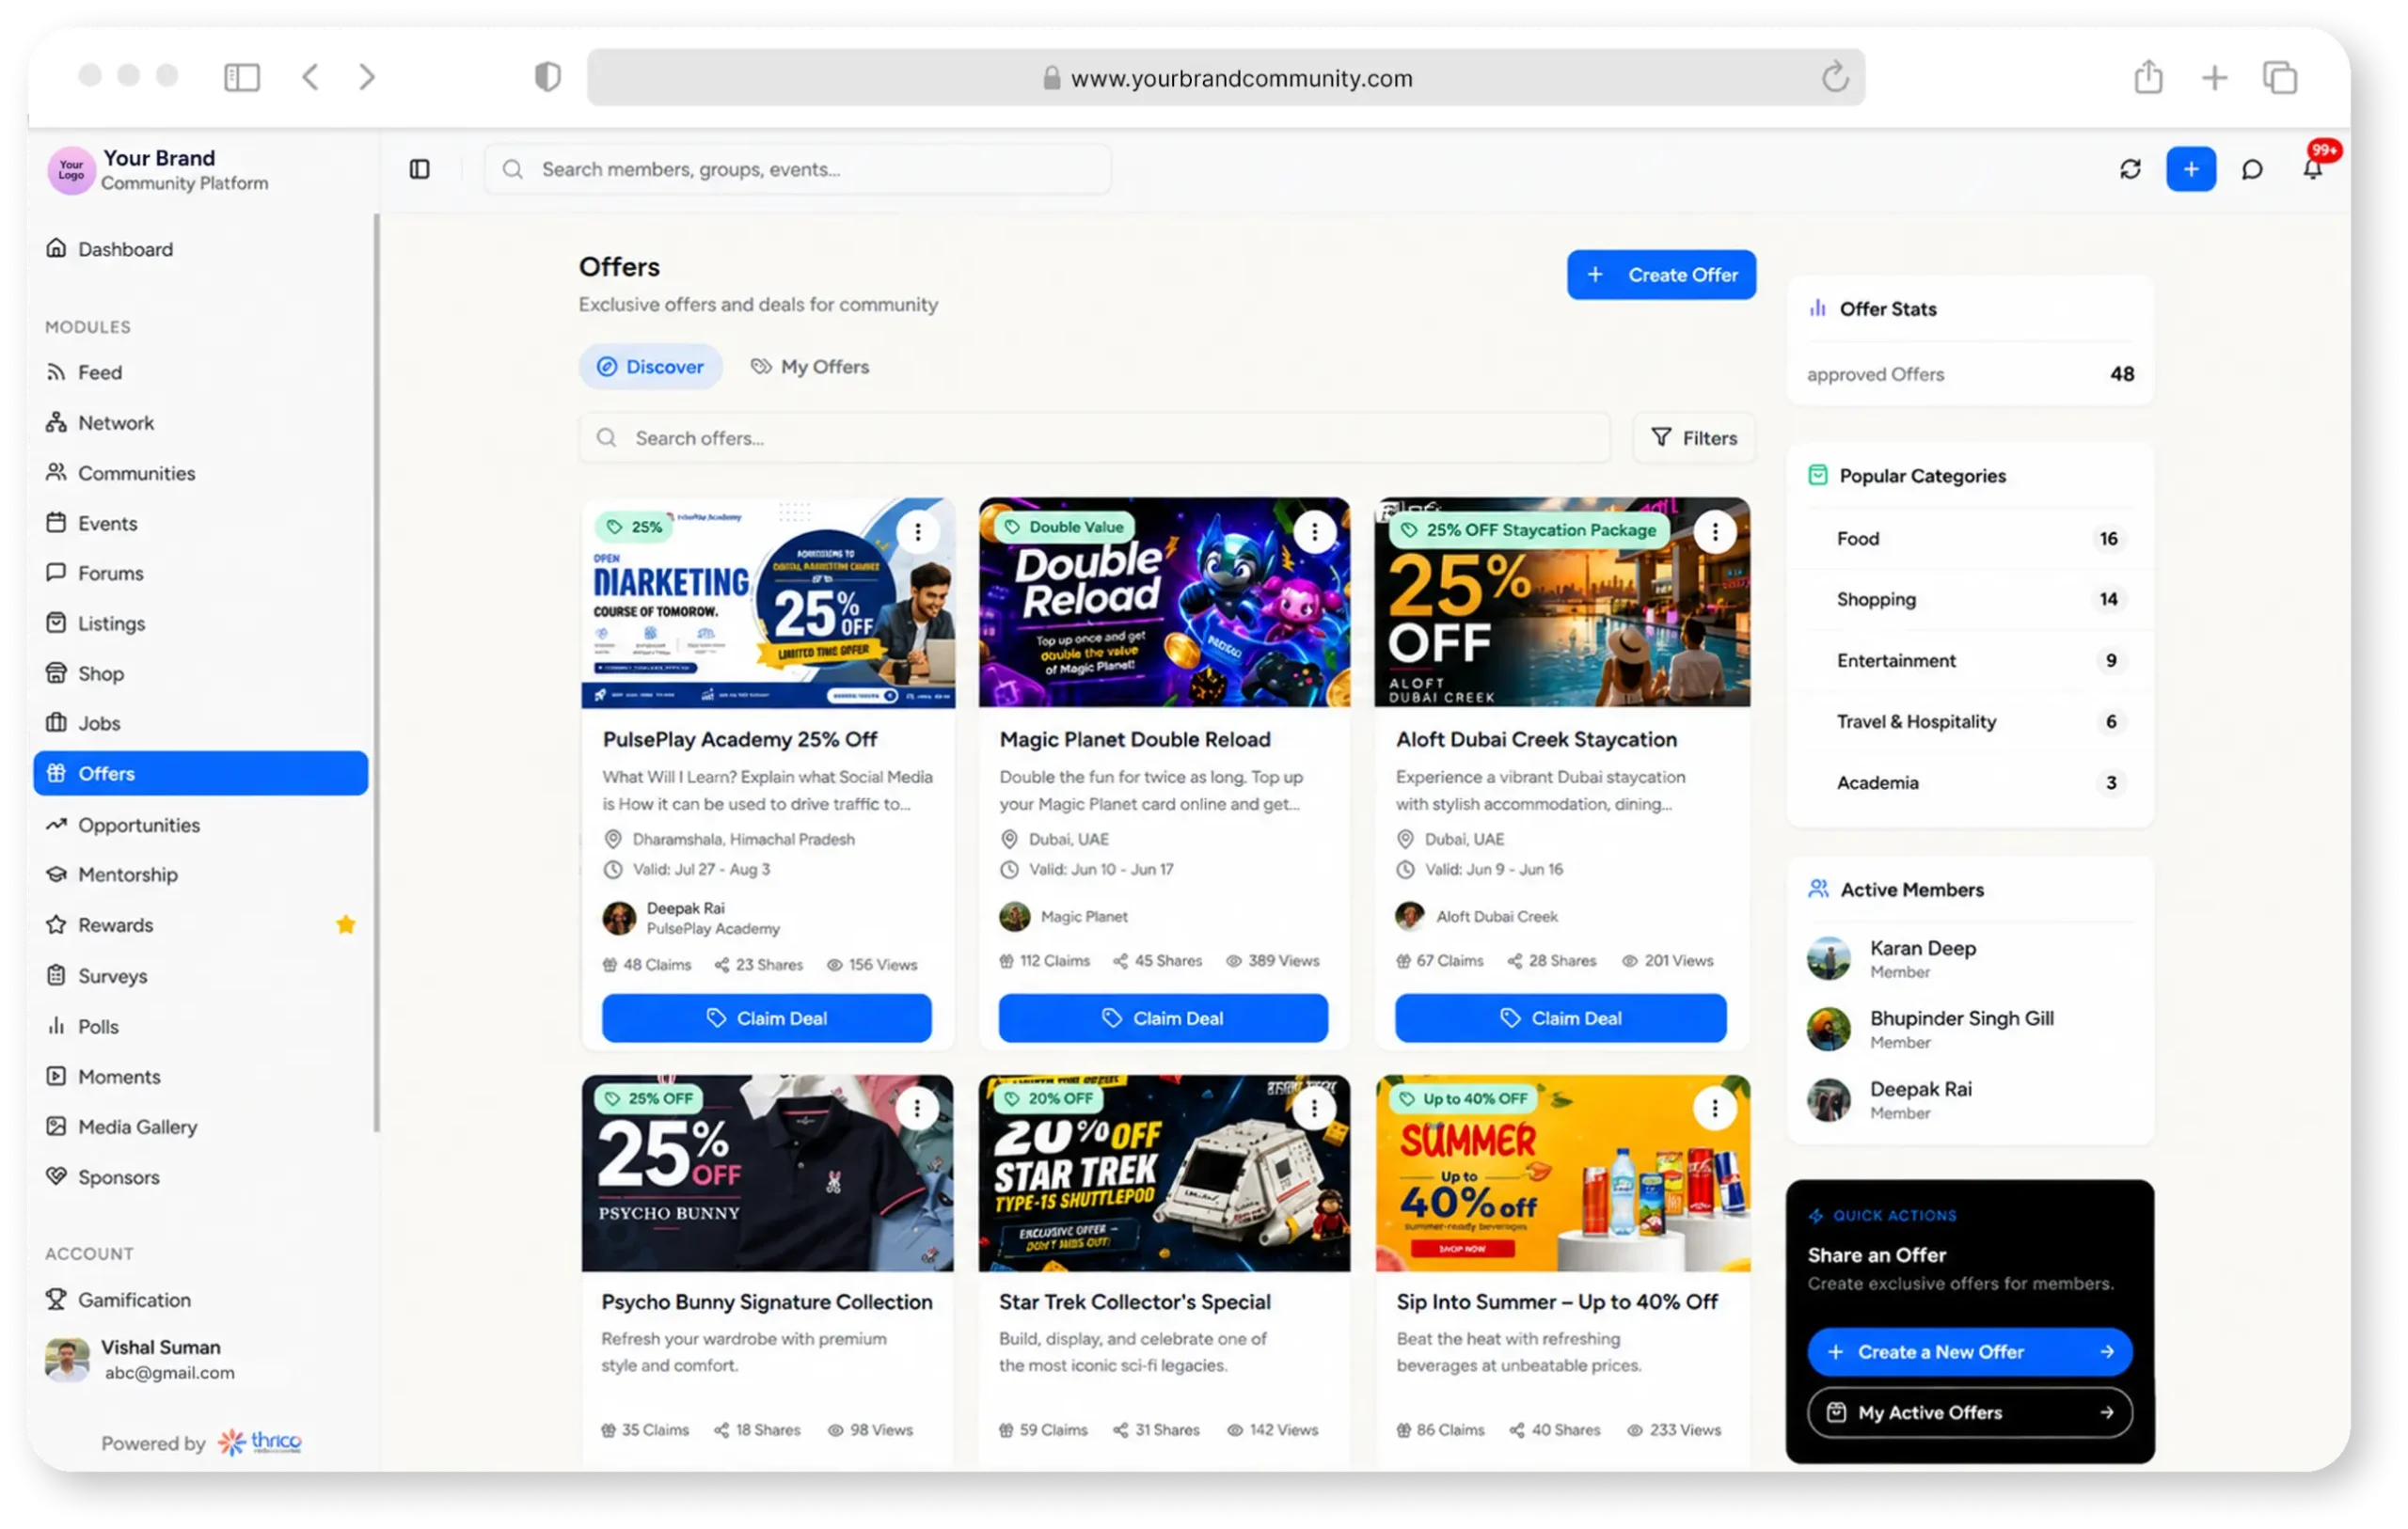
Task: Open options menu on PulsePlay Academy card
Action: click(x=917, y=531)
